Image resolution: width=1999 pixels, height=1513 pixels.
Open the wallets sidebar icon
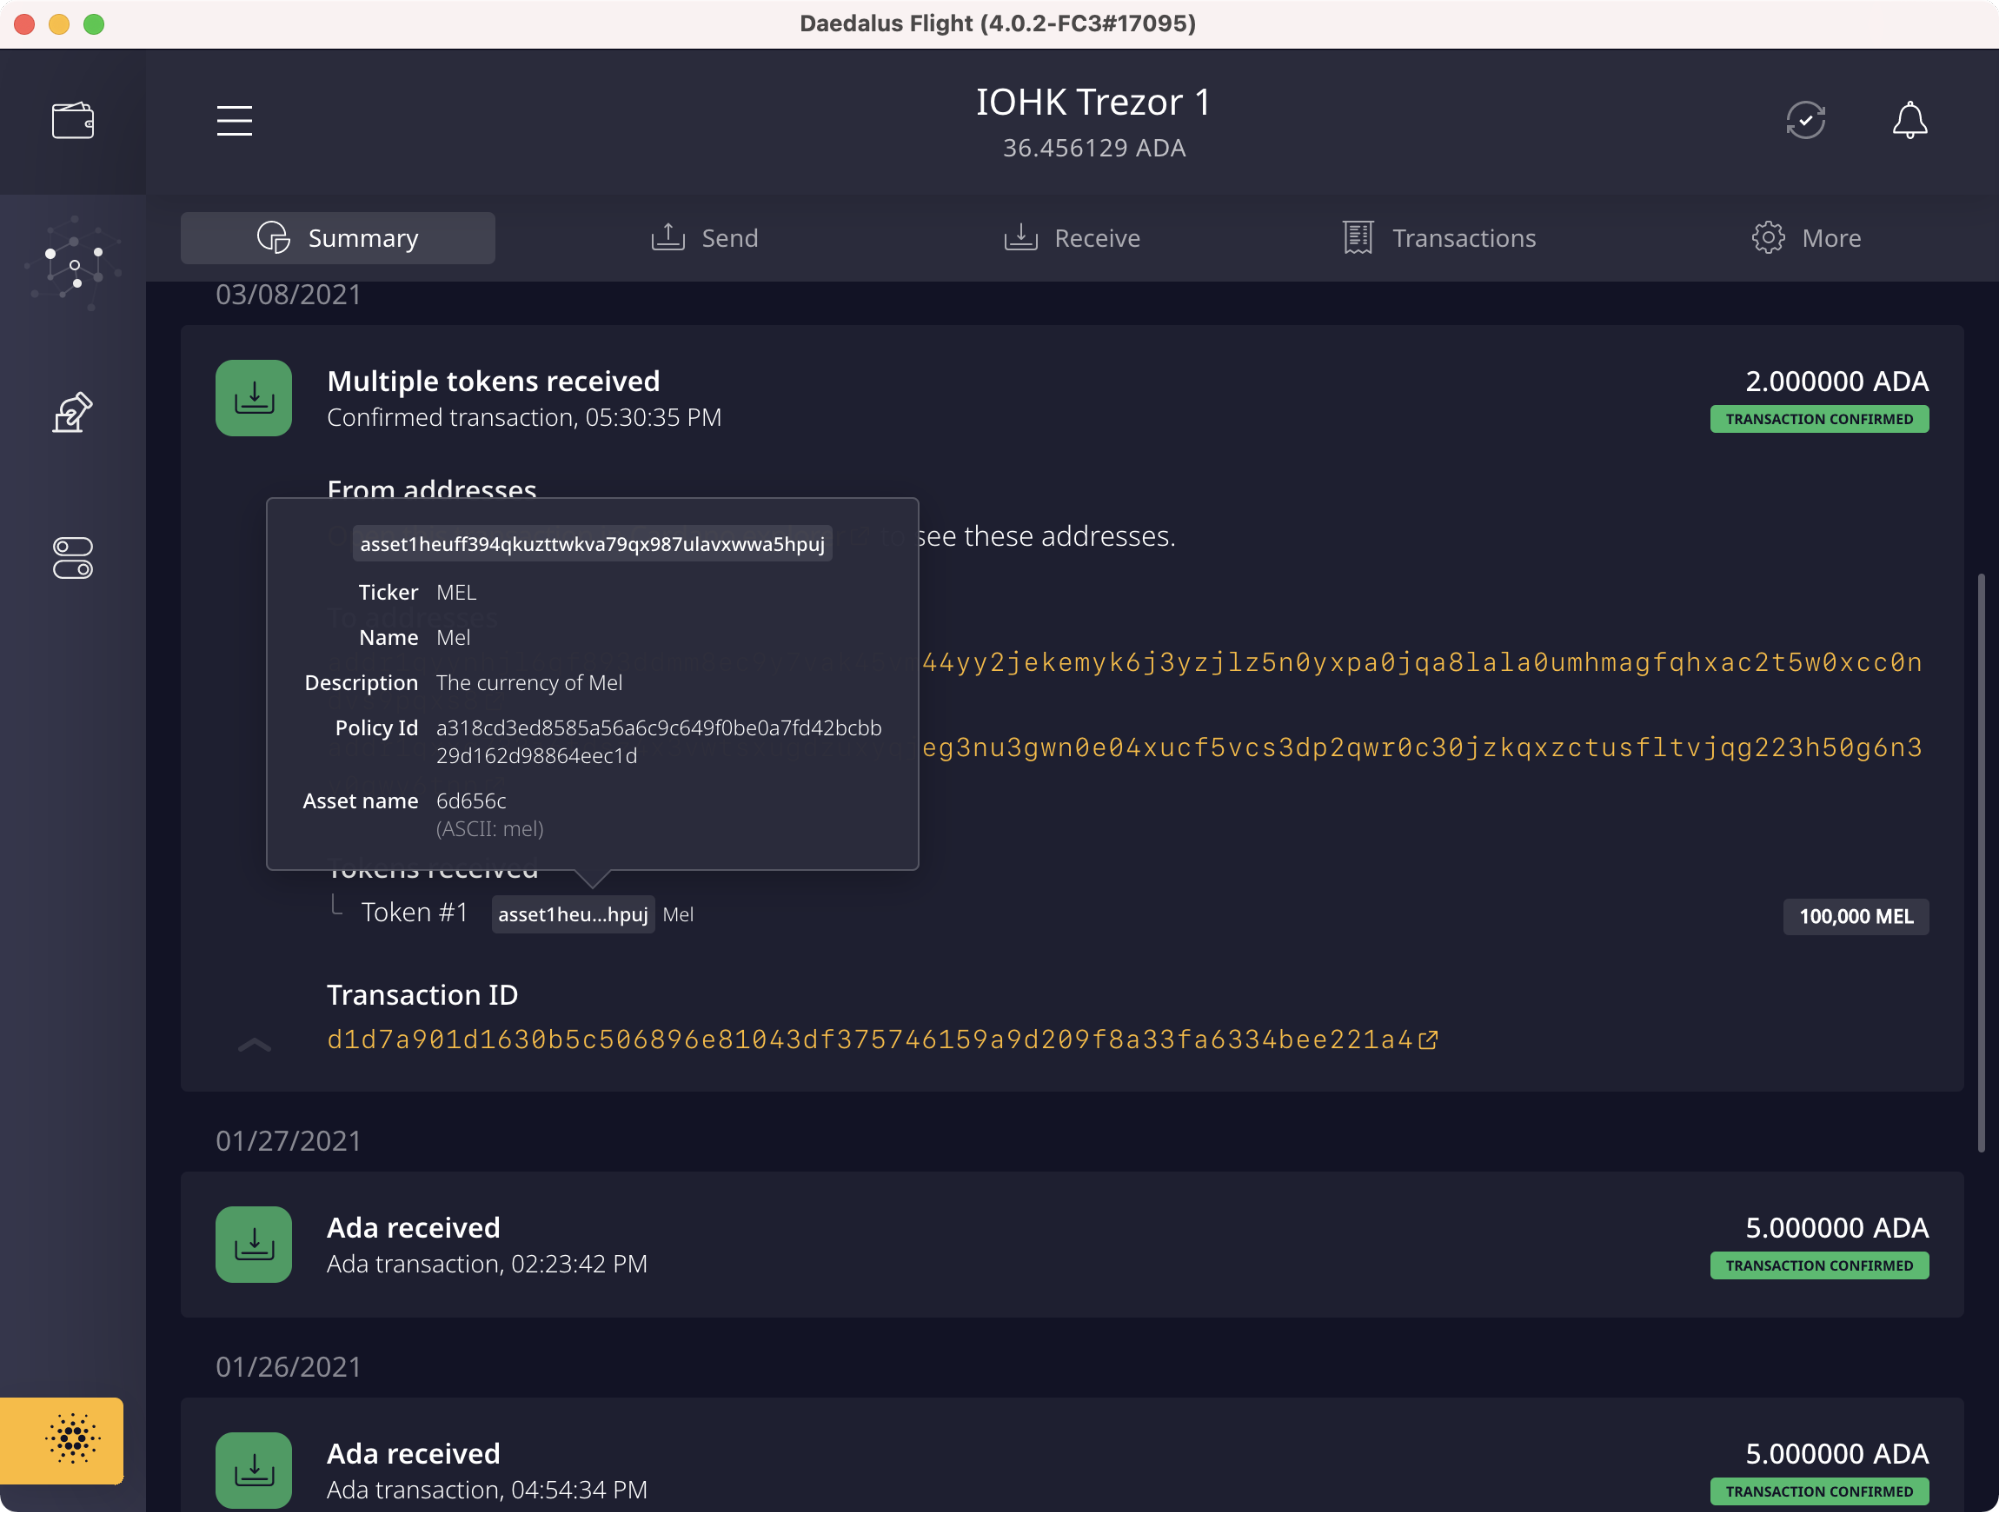[x=72, y=121]
